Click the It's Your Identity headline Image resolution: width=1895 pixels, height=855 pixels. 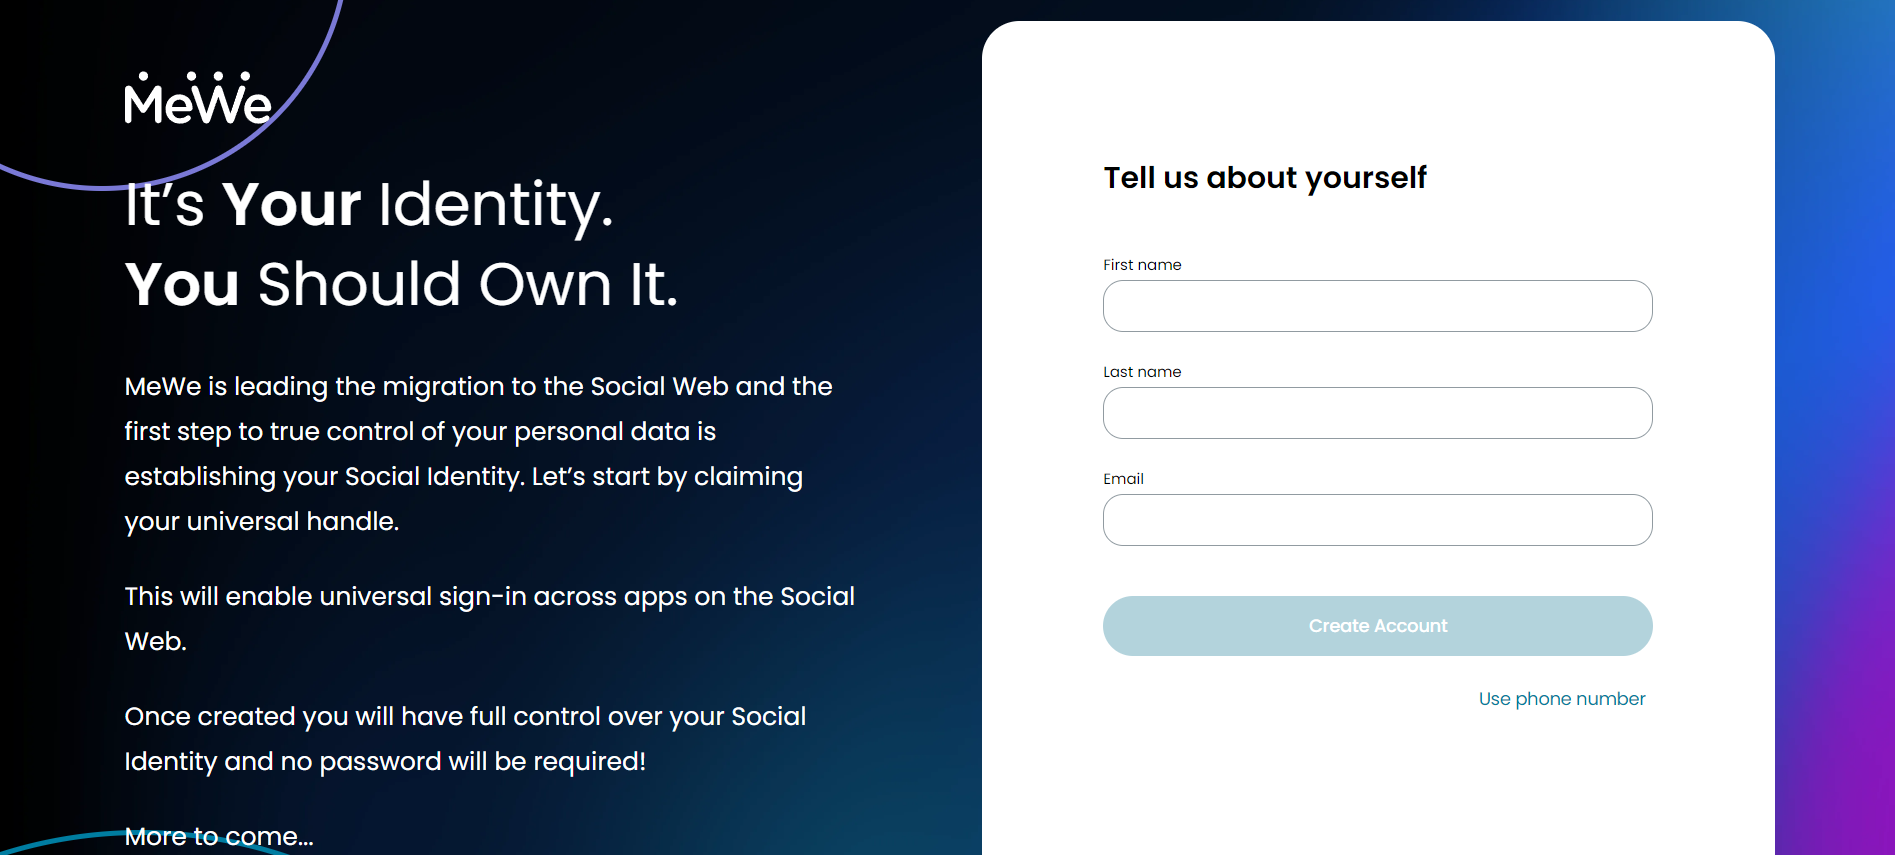pyautogui.click(x=369, y=205)
